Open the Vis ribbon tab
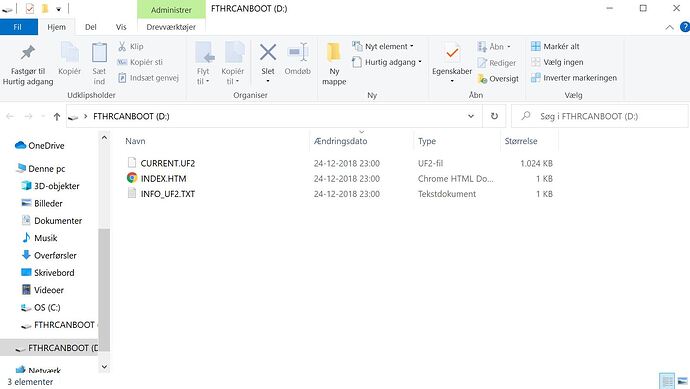 click(121, 27)
